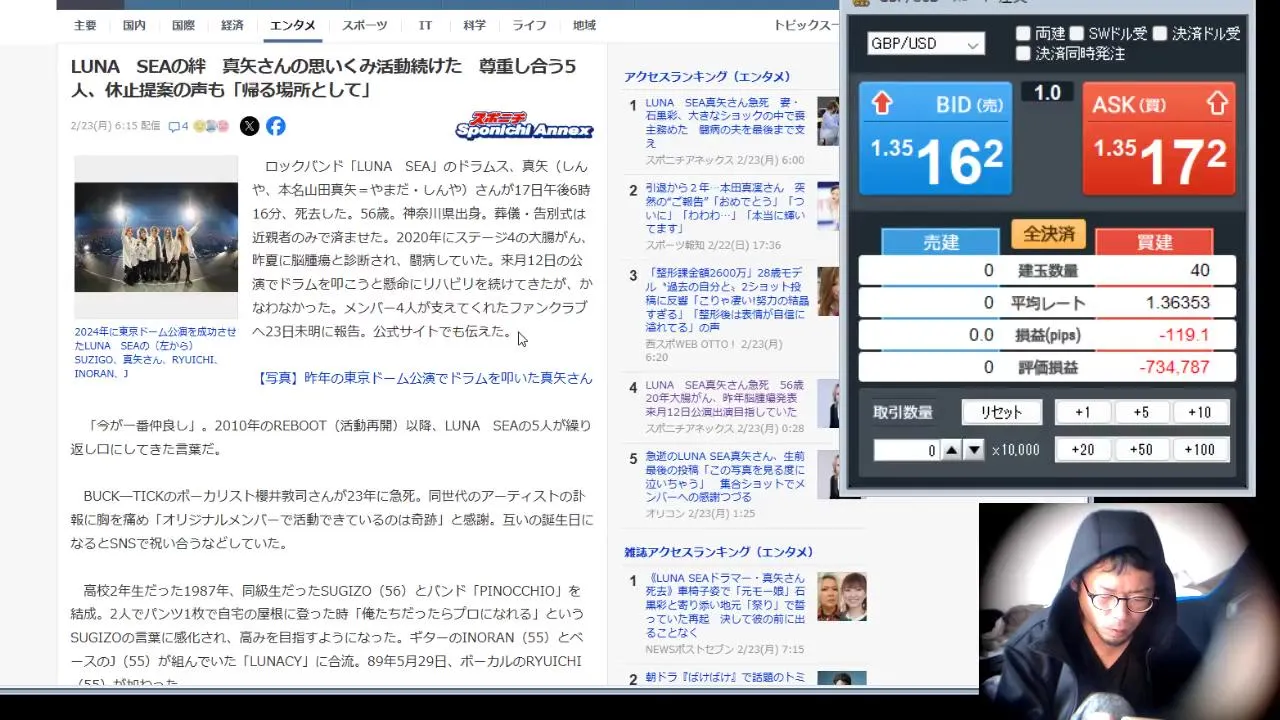The height and width of the screenshot is (720, 1280).
Task: Add +100 to trade quantity
Action: (x=1200, y=450)
